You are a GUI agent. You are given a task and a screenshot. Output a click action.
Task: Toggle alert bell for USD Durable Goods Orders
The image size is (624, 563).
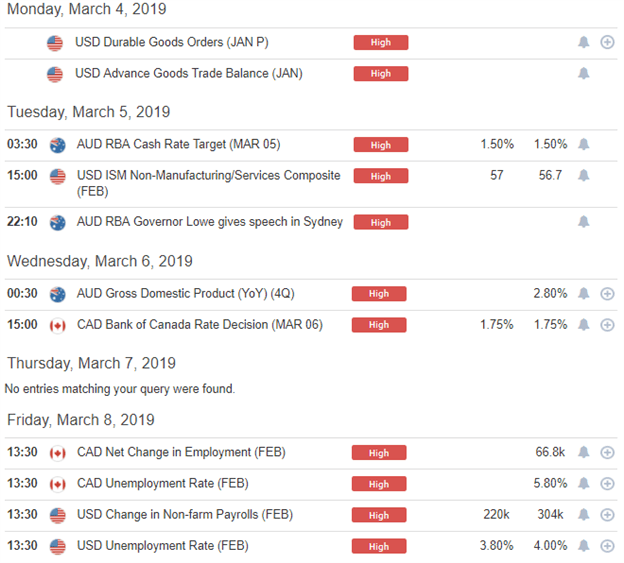tap(583, 42)
